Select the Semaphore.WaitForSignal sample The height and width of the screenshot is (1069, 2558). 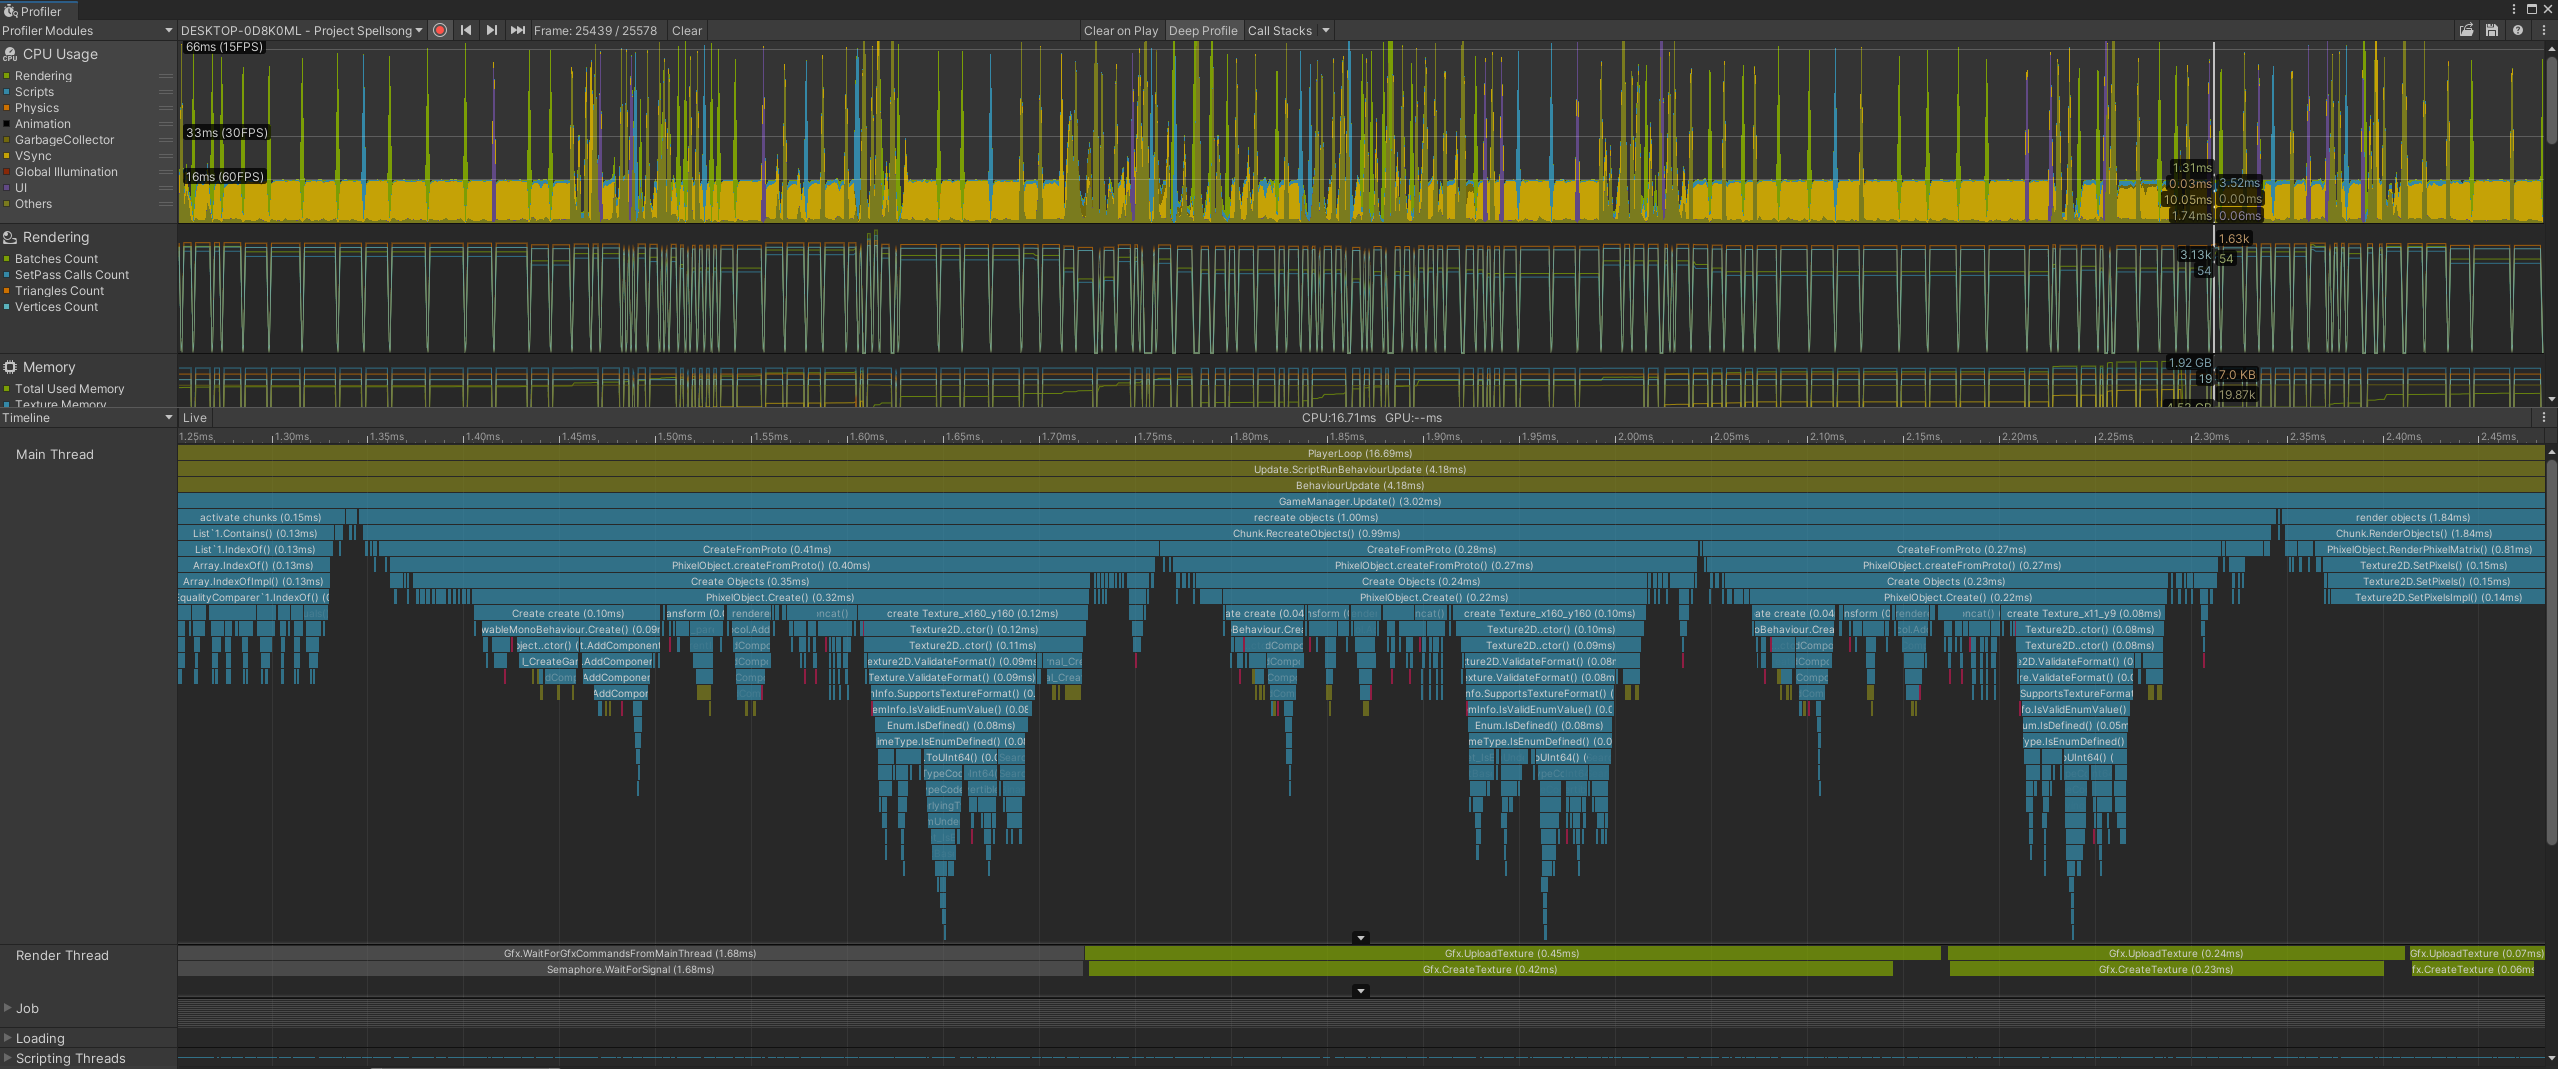pyautogui.click(x=630, y=969)
